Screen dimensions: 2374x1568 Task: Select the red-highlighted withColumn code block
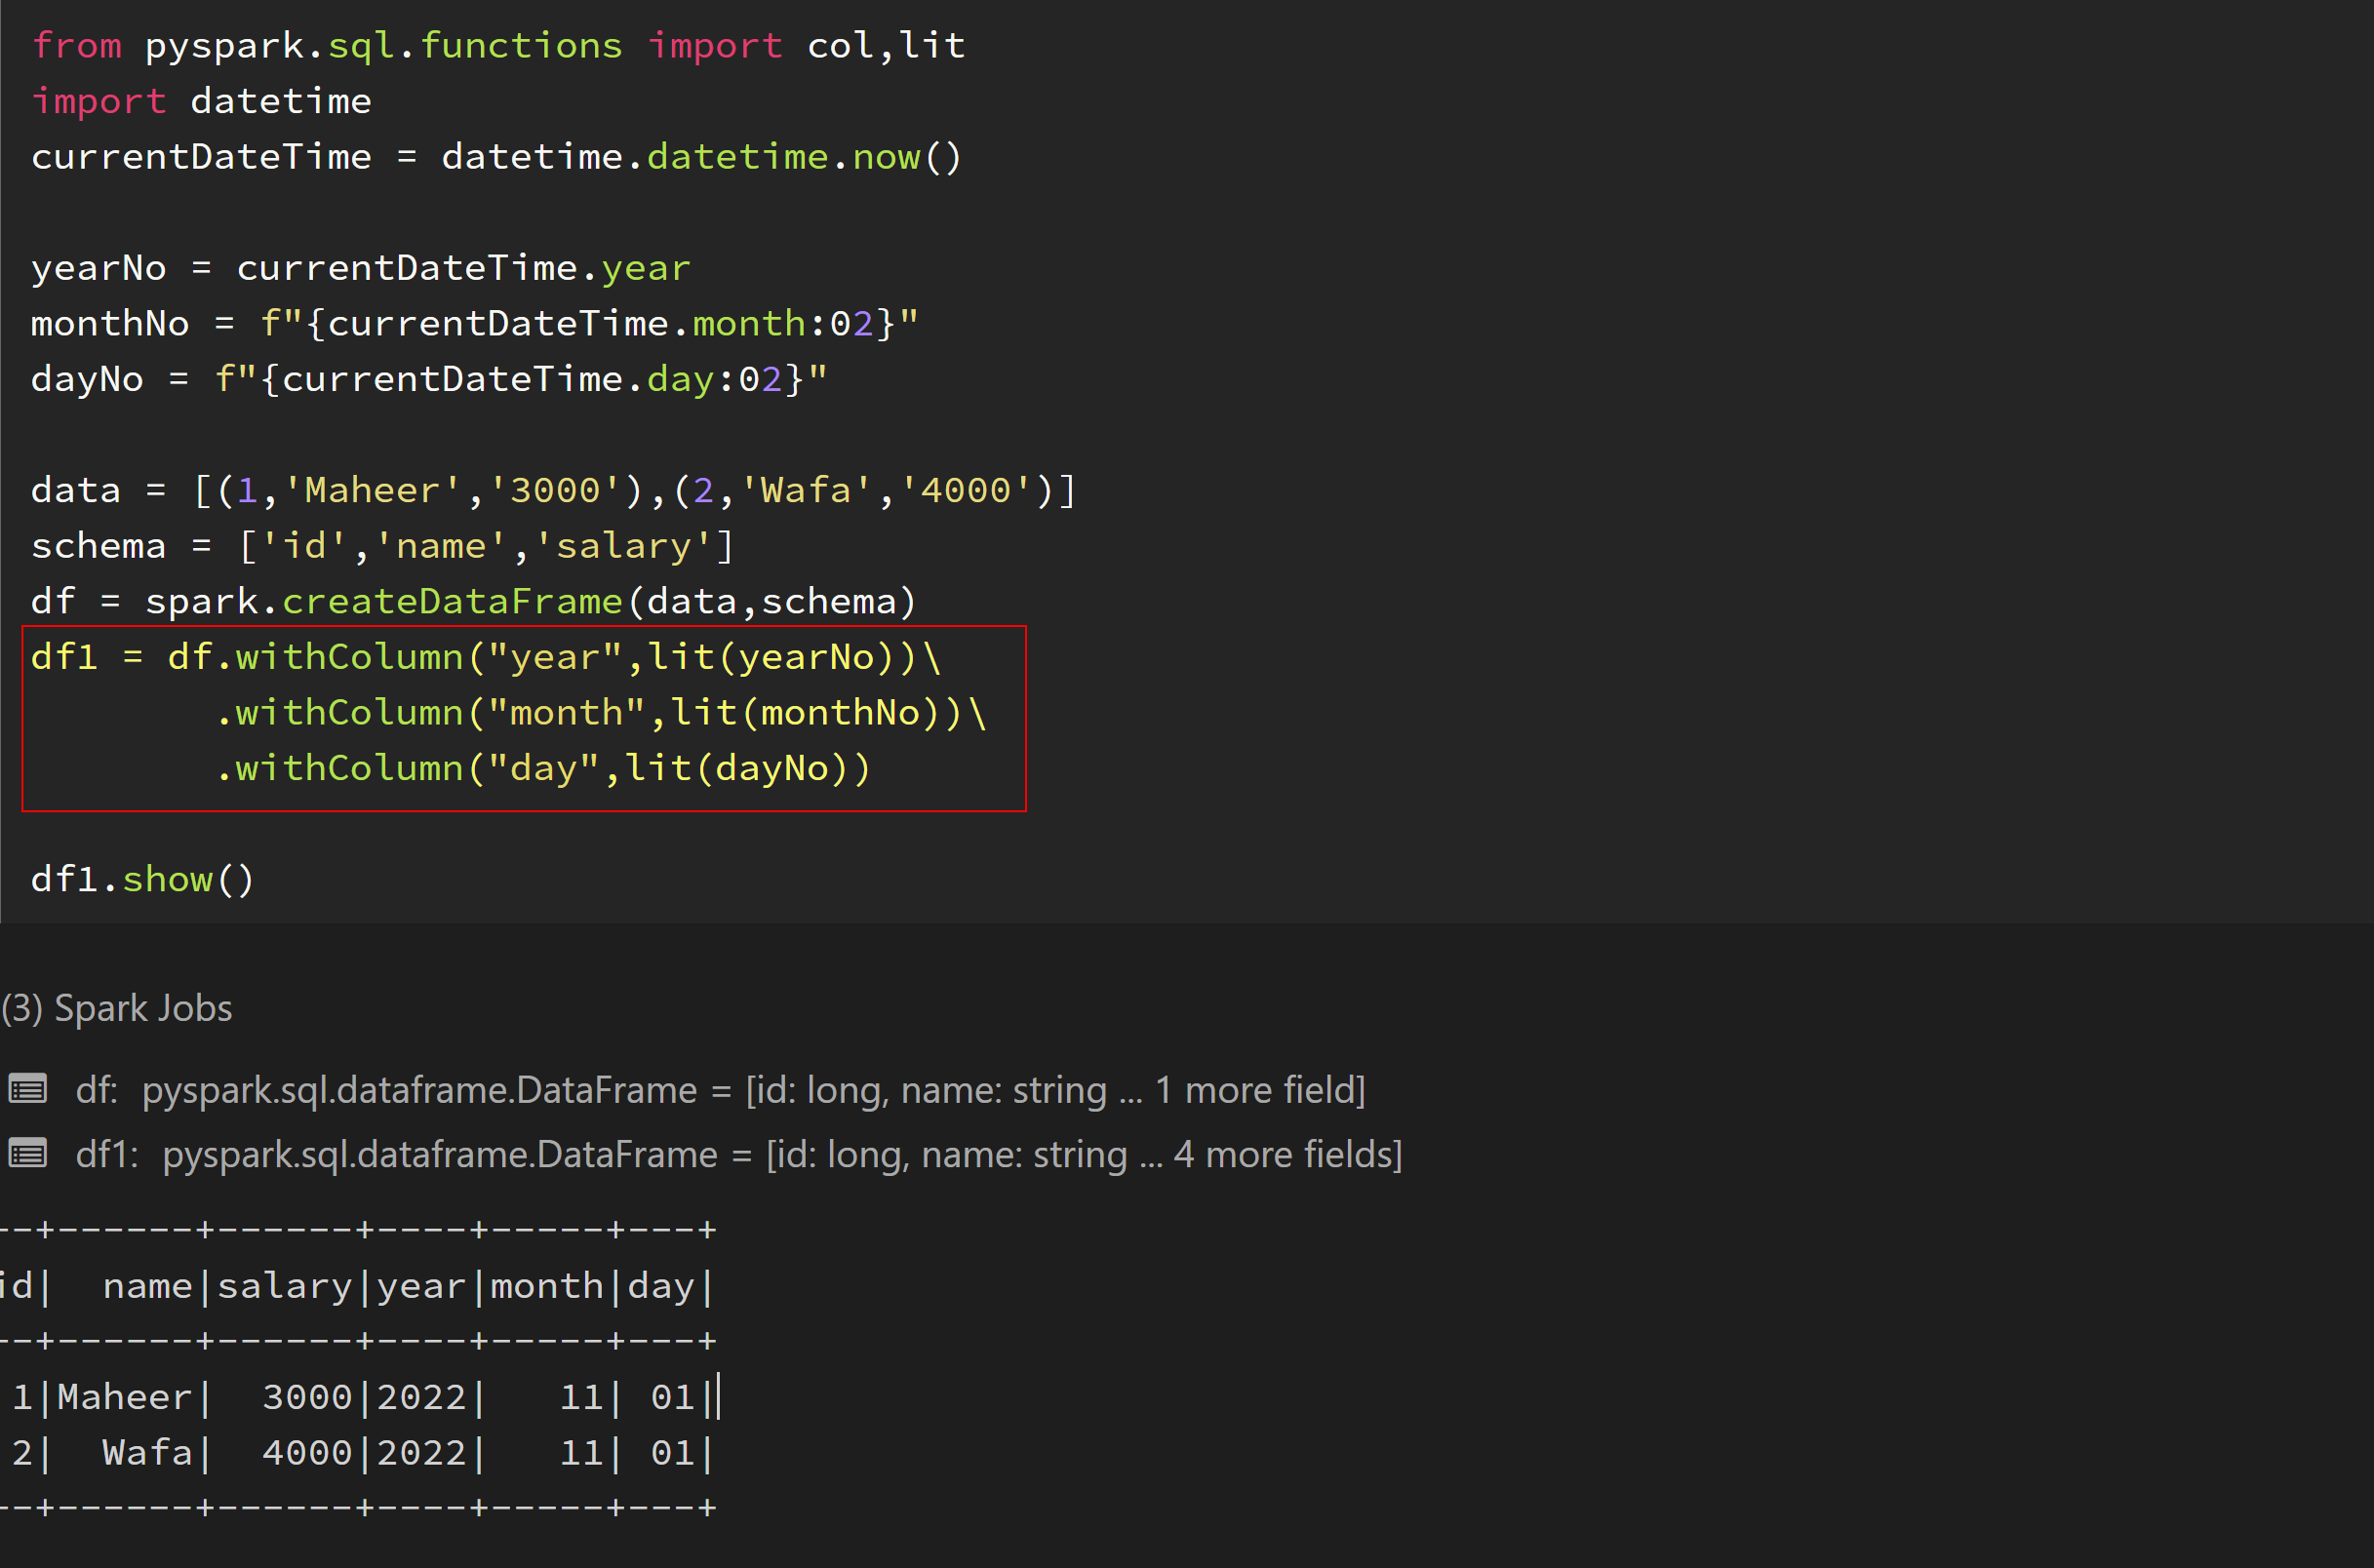[525, 713]
